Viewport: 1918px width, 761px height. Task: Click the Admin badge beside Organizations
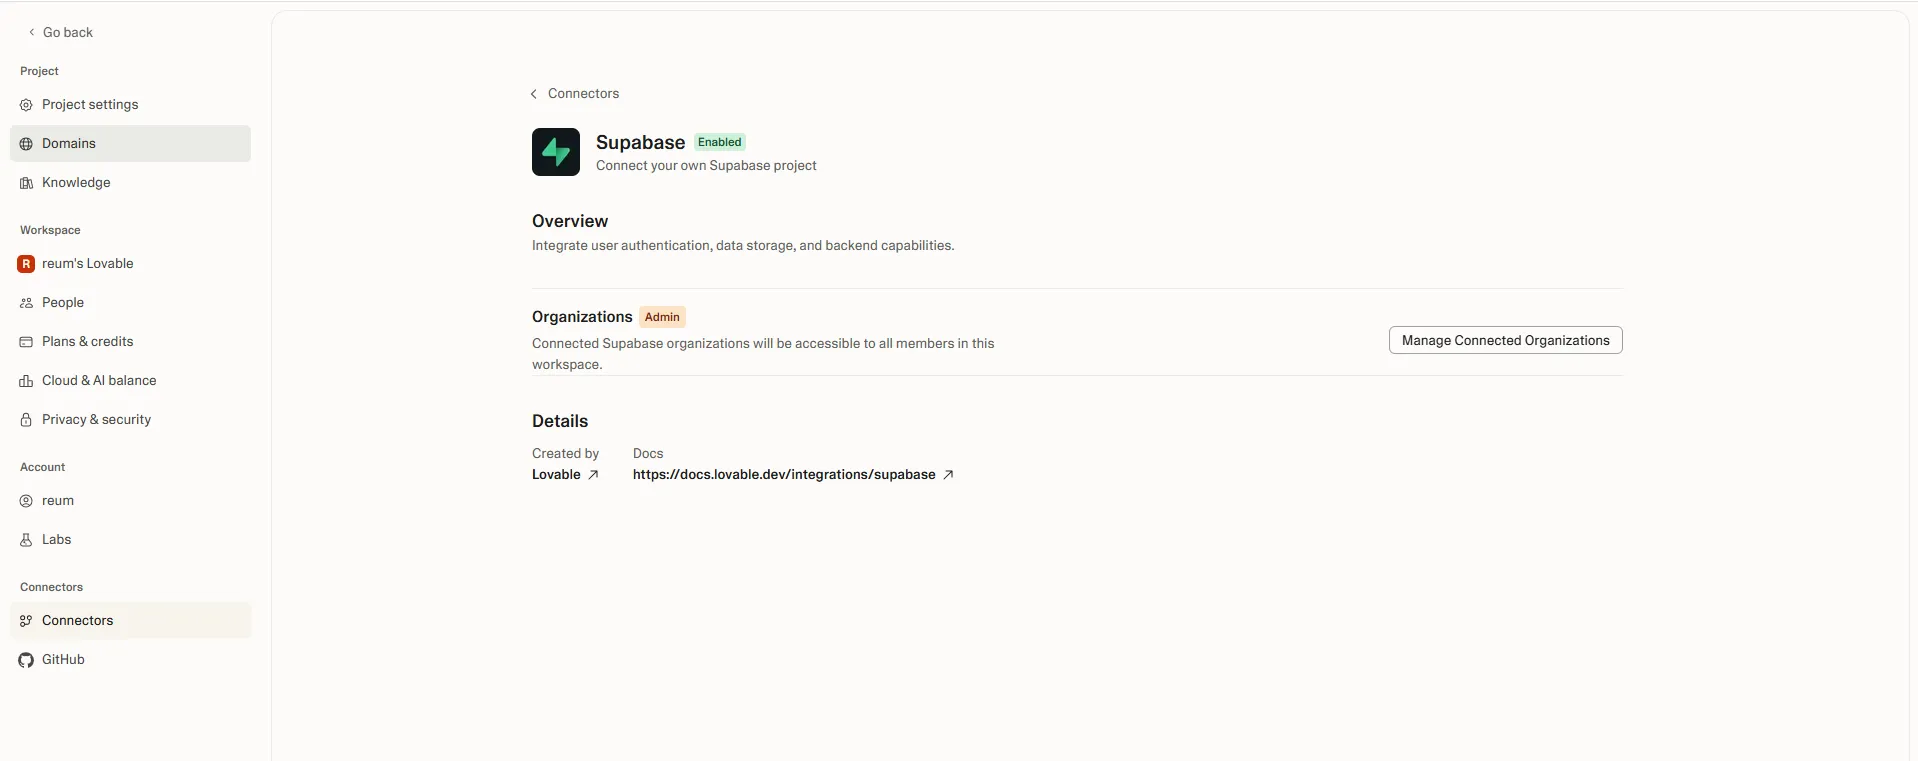(x=662, y=317)
